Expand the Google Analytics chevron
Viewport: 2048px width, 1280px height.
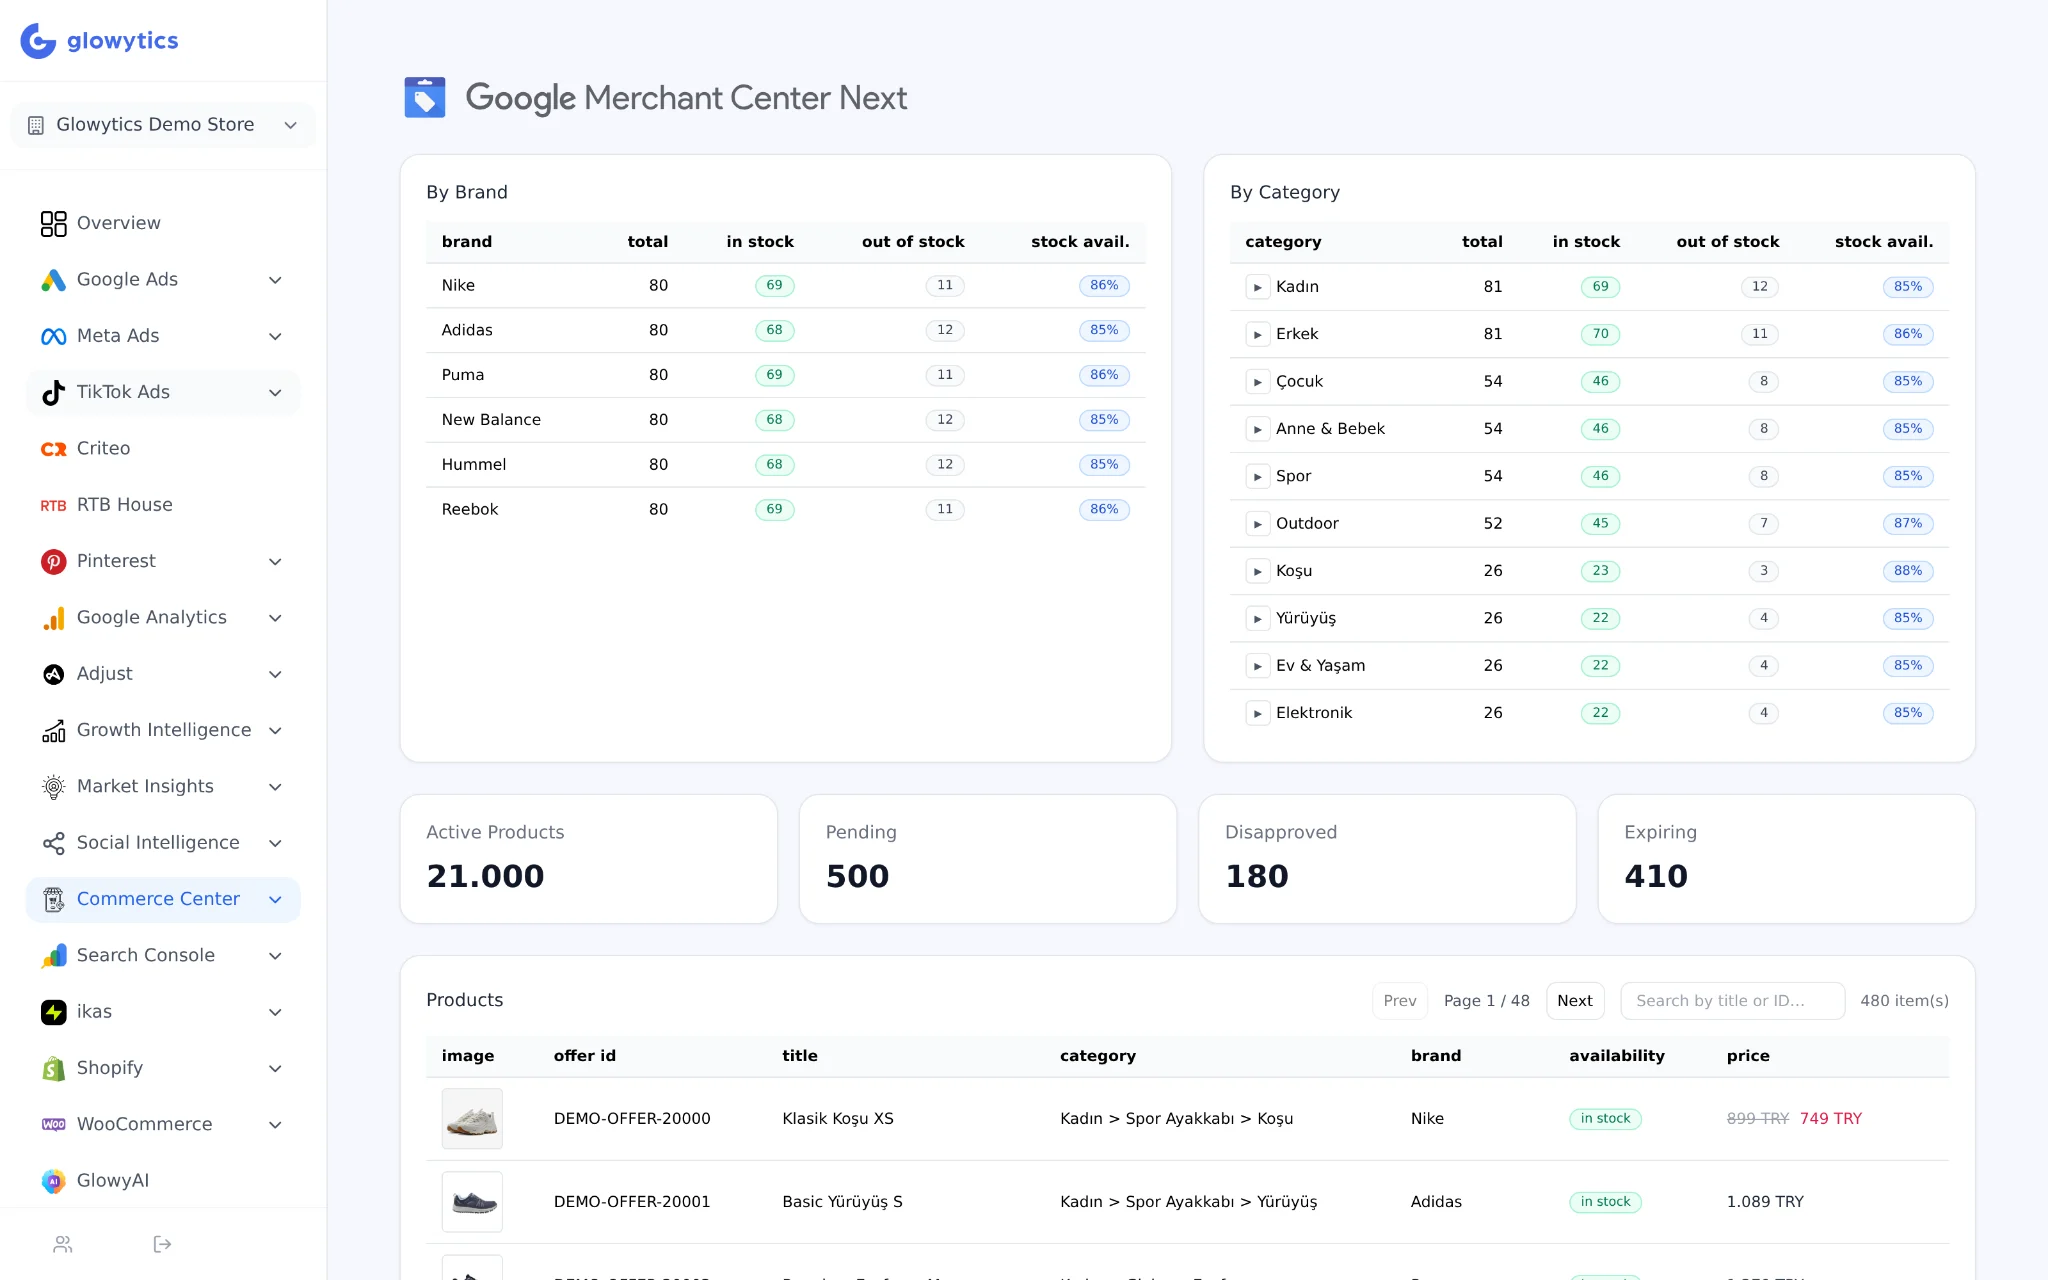275,618
